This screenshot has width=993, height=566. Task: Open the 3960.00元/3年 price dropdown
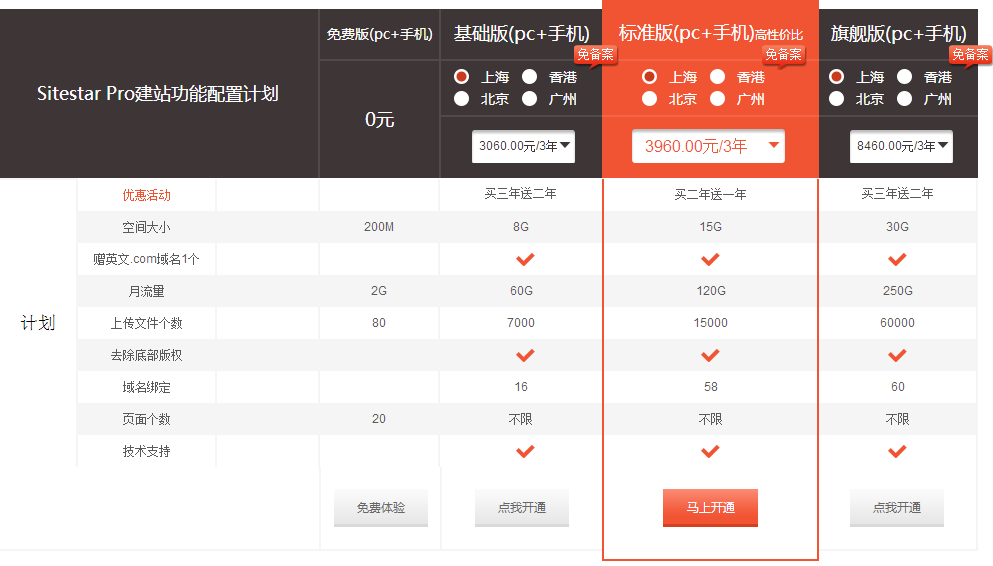click(708, 146)
